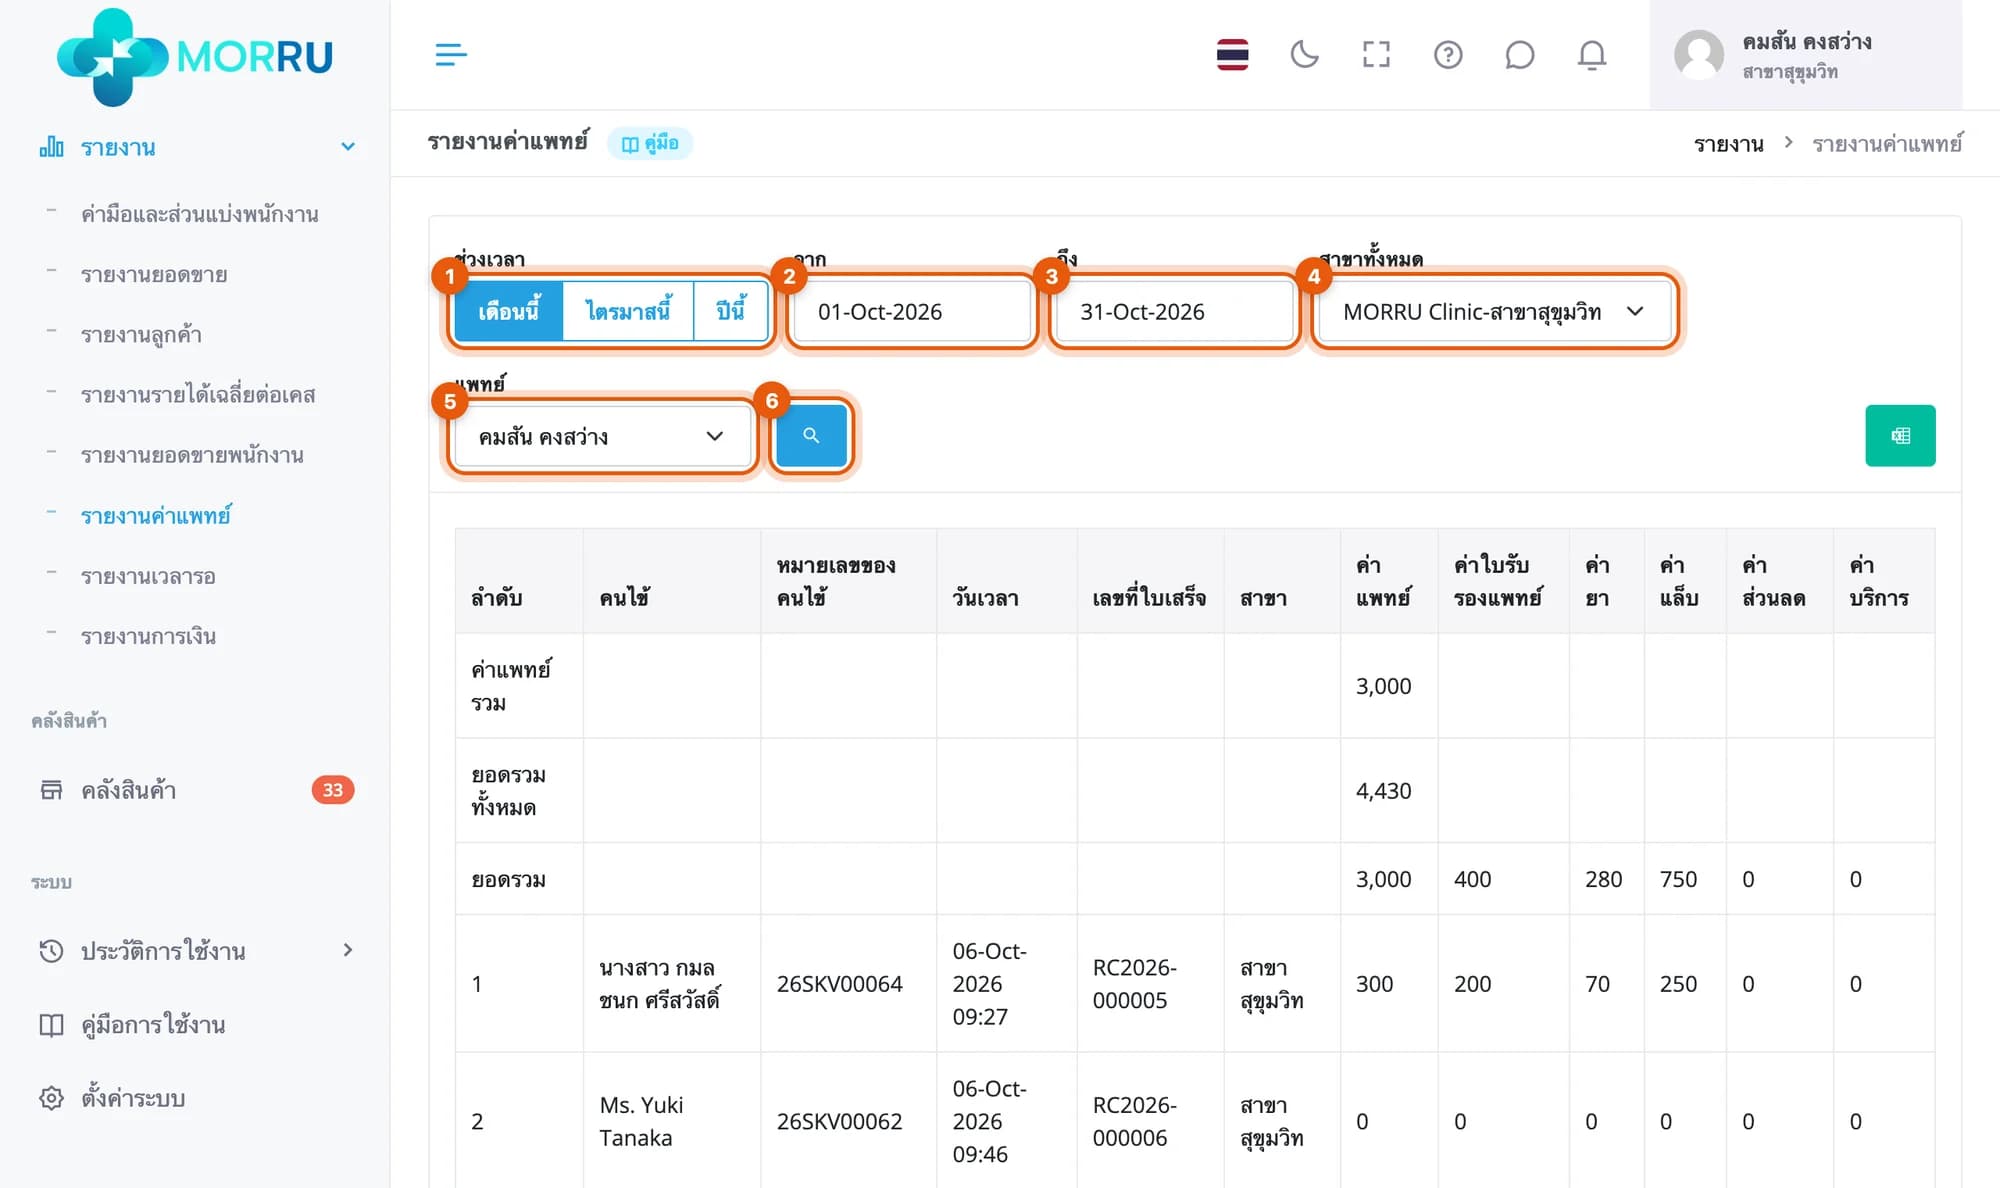Click the คลังสินค้า store icon
2000x1188 pixels.
click(x=51, y=790)
